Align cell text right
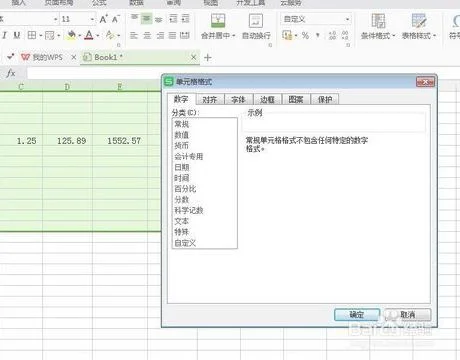 point(160,35)
